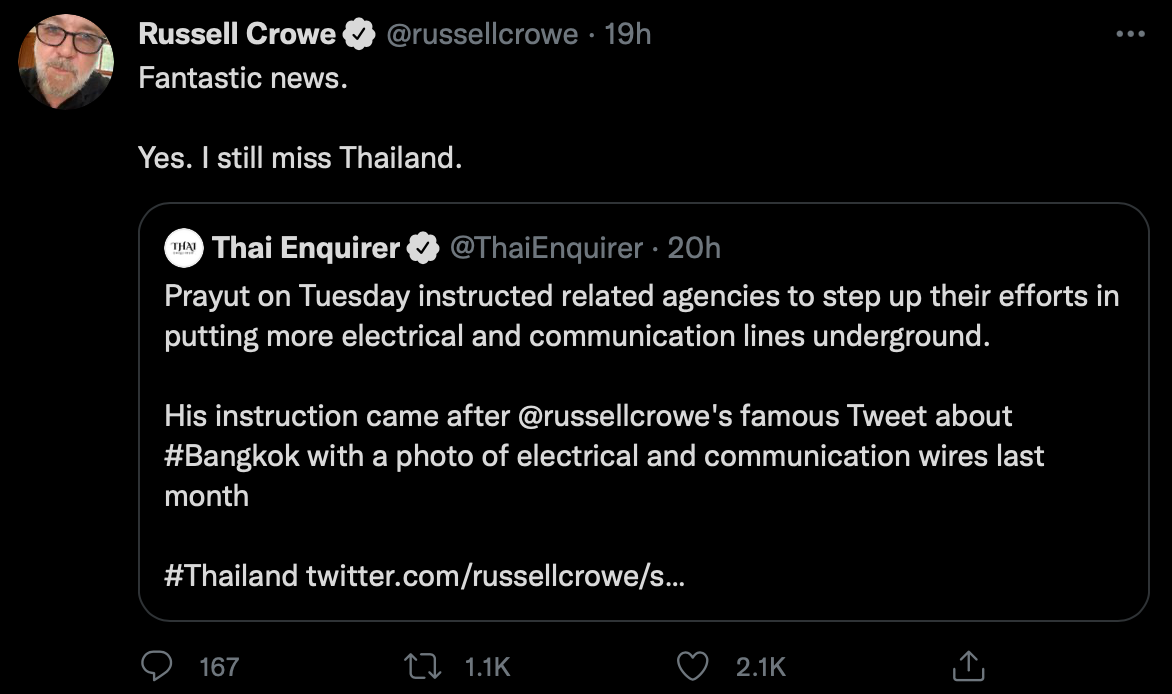
Task: Open the three-dot more options menu
Action: (1132, 33)
